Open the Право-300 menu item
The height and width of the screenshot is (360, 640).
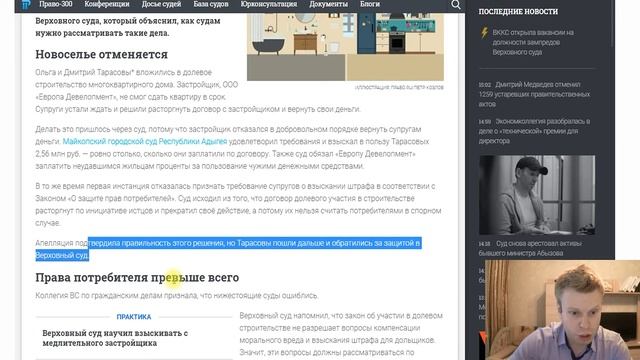point(56,4)
